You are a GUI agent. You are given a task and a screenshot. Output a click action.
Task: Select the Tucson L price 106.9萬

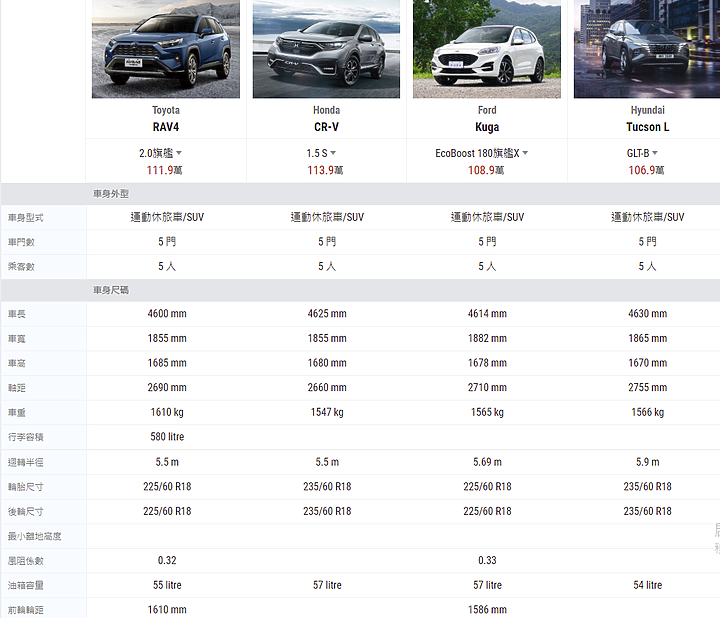(x=646, y=170)
